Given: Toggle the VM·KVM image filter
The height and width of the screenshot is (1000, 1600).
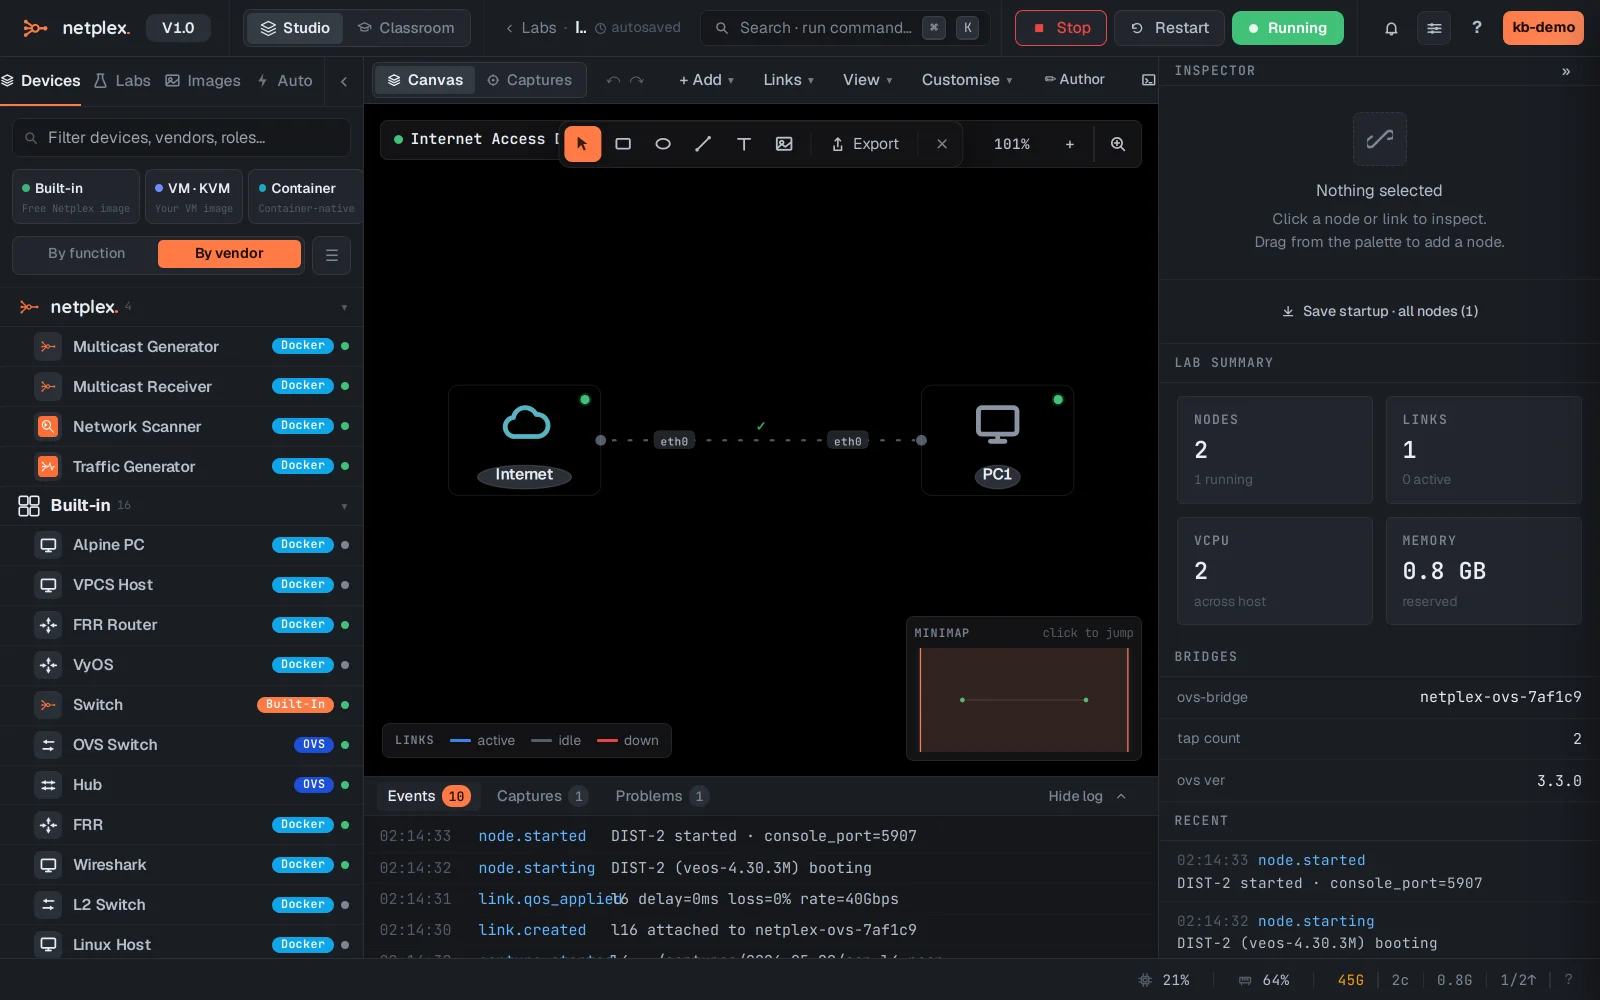Looking at the screenshot, I should (194, 196).
